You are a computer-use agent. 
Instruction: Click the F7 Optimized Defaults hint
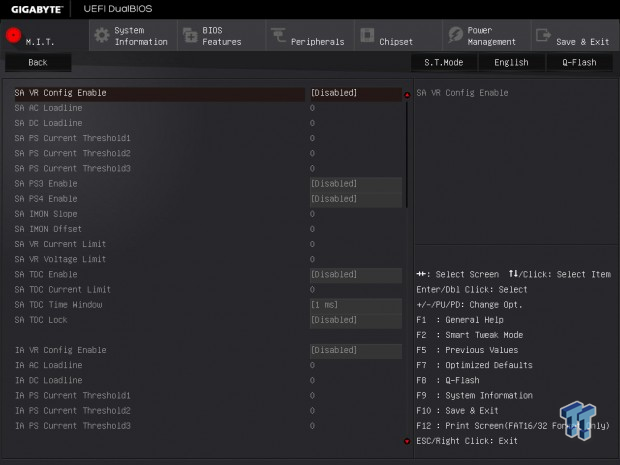point(474,365)
